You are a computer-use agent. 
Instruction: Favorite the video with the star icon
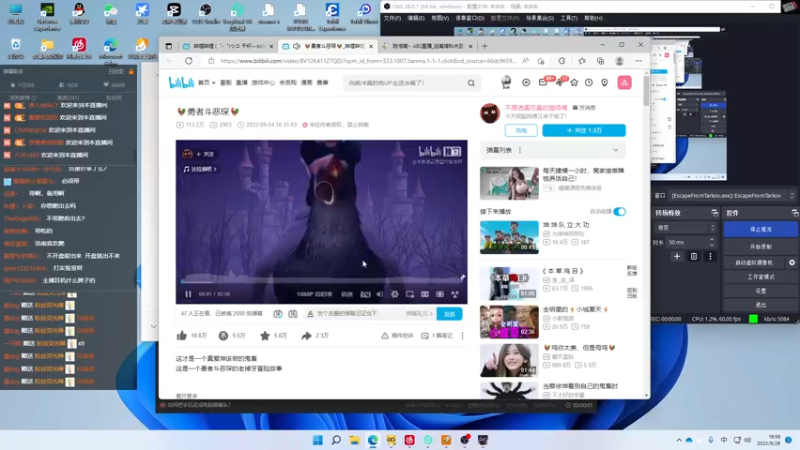[265, 335]
